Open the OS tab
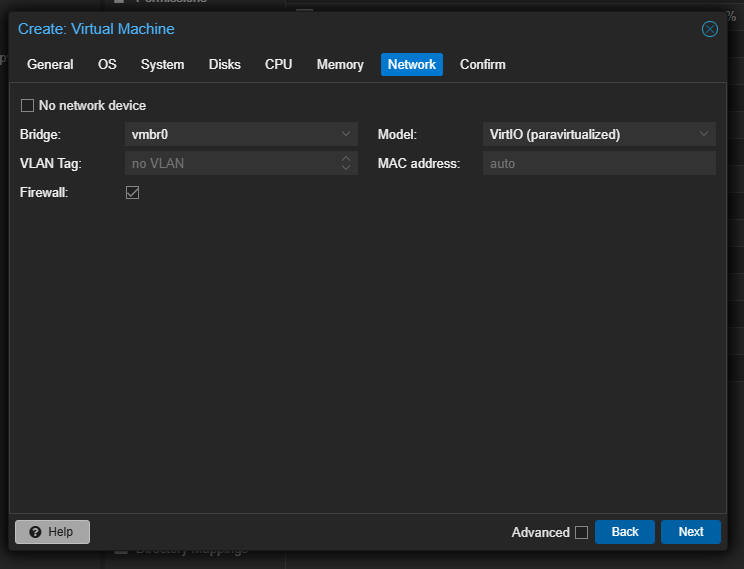The height and width of the screenshot is (569, 744). click(107, 65)
